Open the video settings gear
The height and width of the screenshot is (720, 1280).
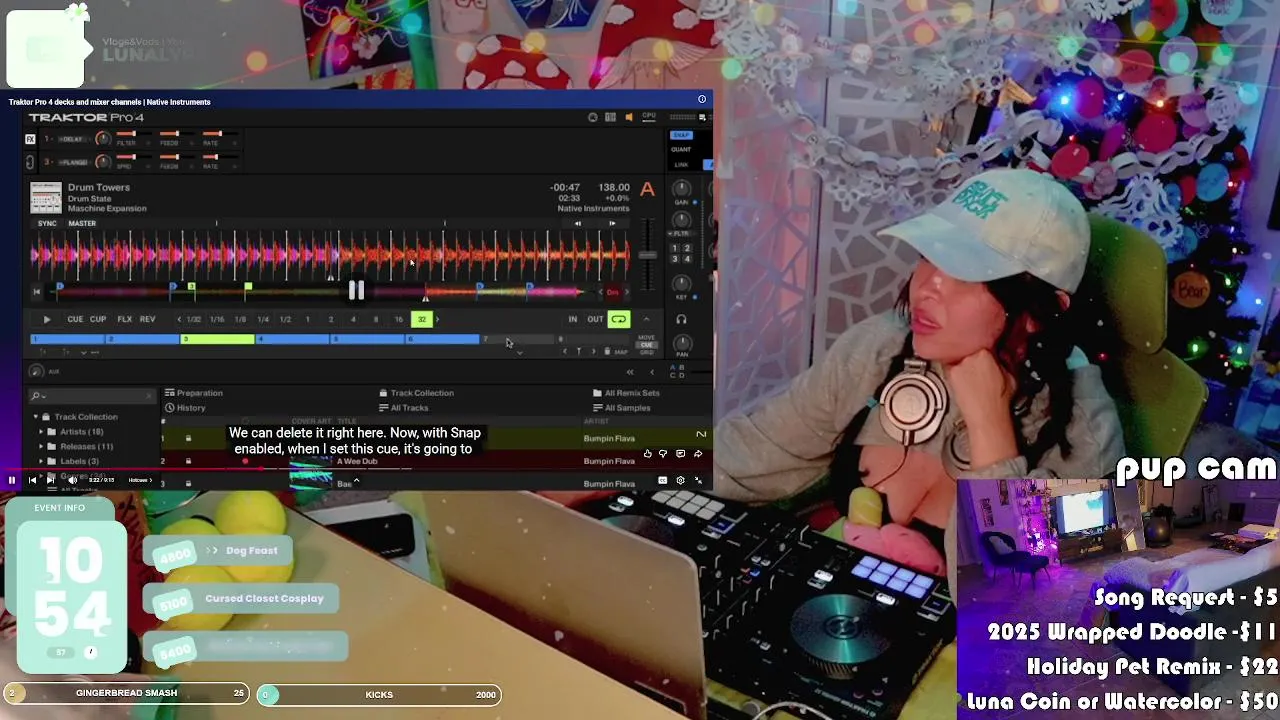tap(680, 480)
